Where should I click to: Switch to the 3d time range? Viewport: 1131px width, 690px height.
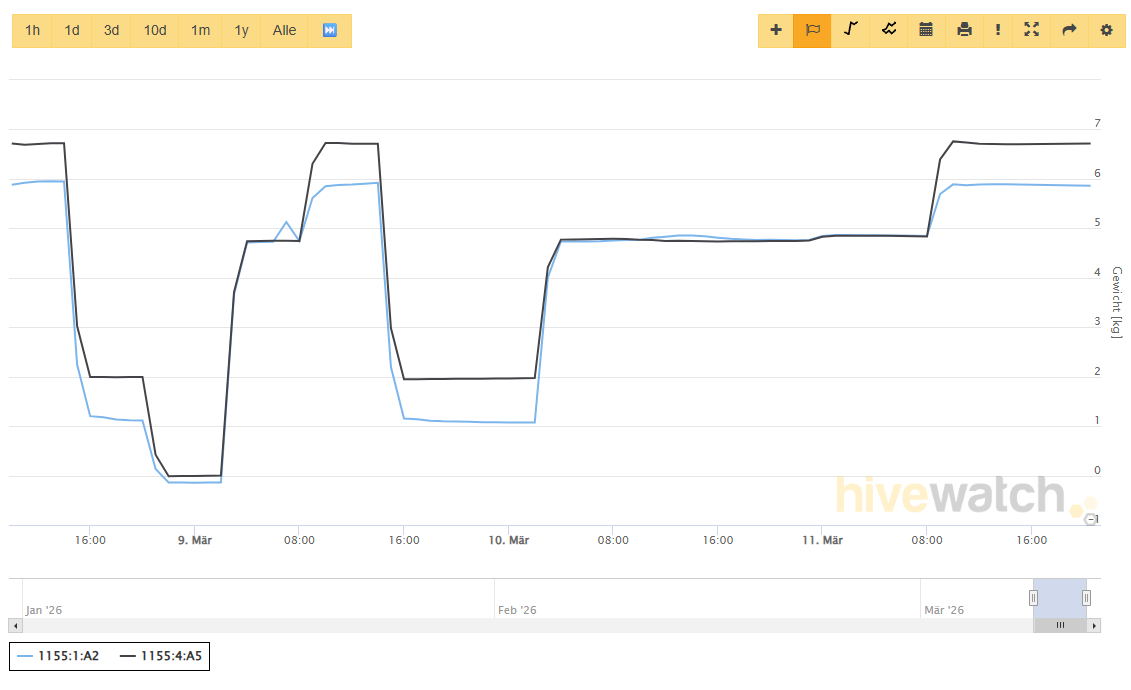point(111,30)
